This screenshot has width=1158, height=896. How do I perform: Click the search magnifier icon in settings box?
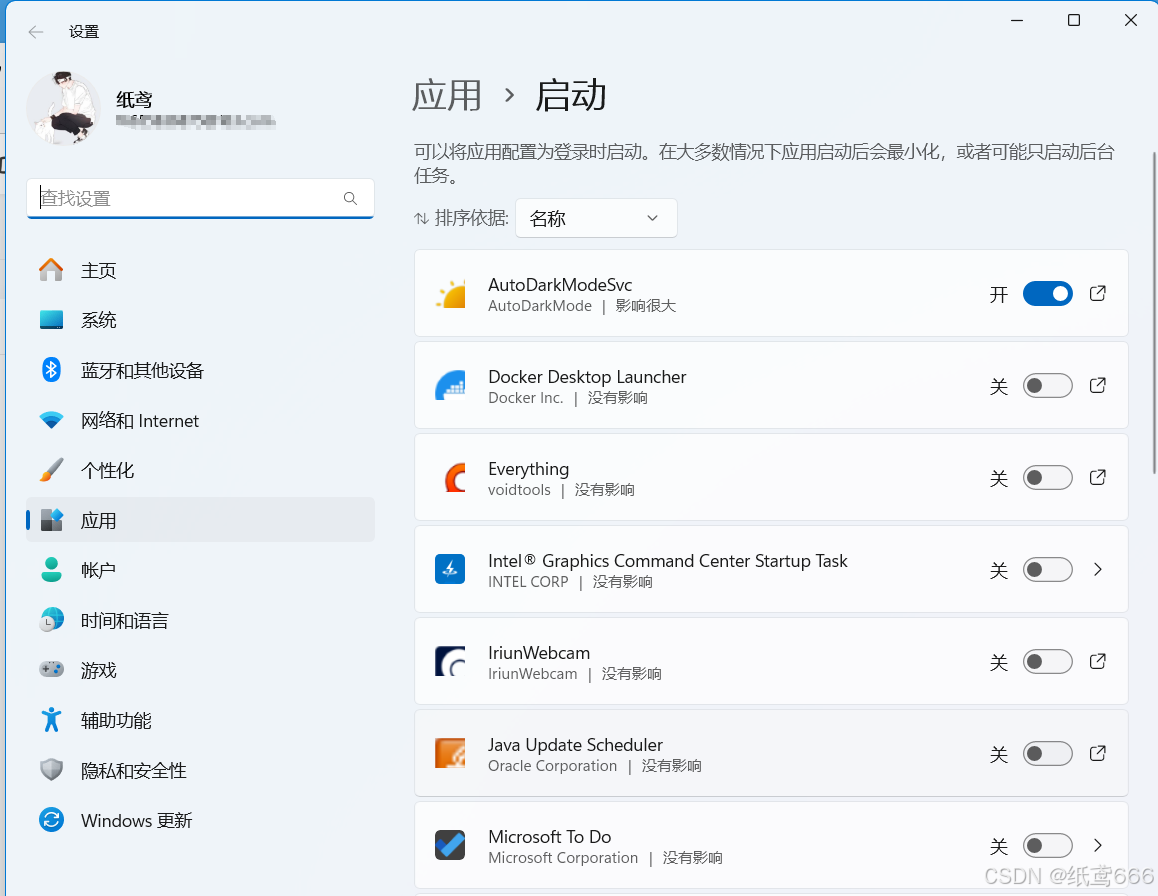click(x=350, y=199)
